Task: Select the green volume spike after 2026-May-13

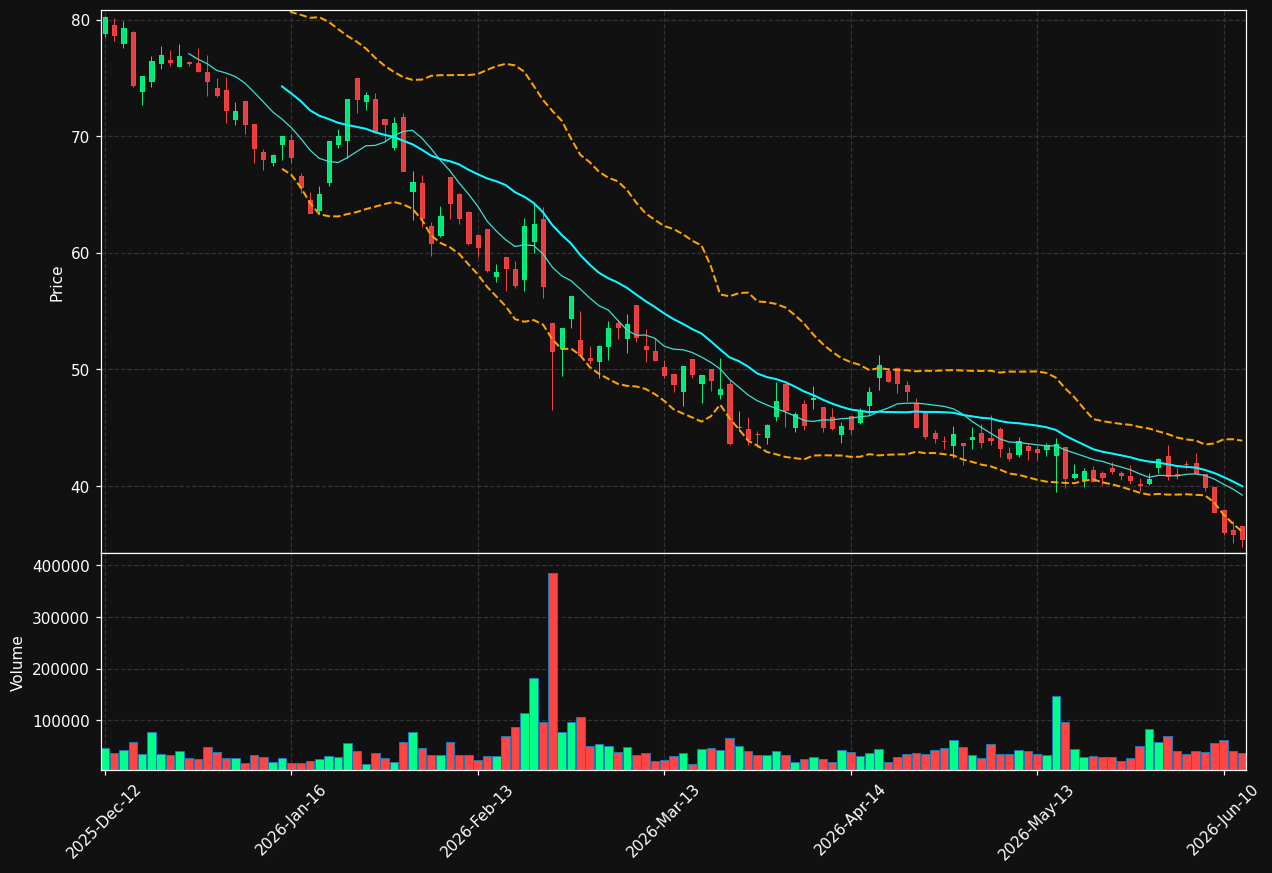Action: 1056,733
